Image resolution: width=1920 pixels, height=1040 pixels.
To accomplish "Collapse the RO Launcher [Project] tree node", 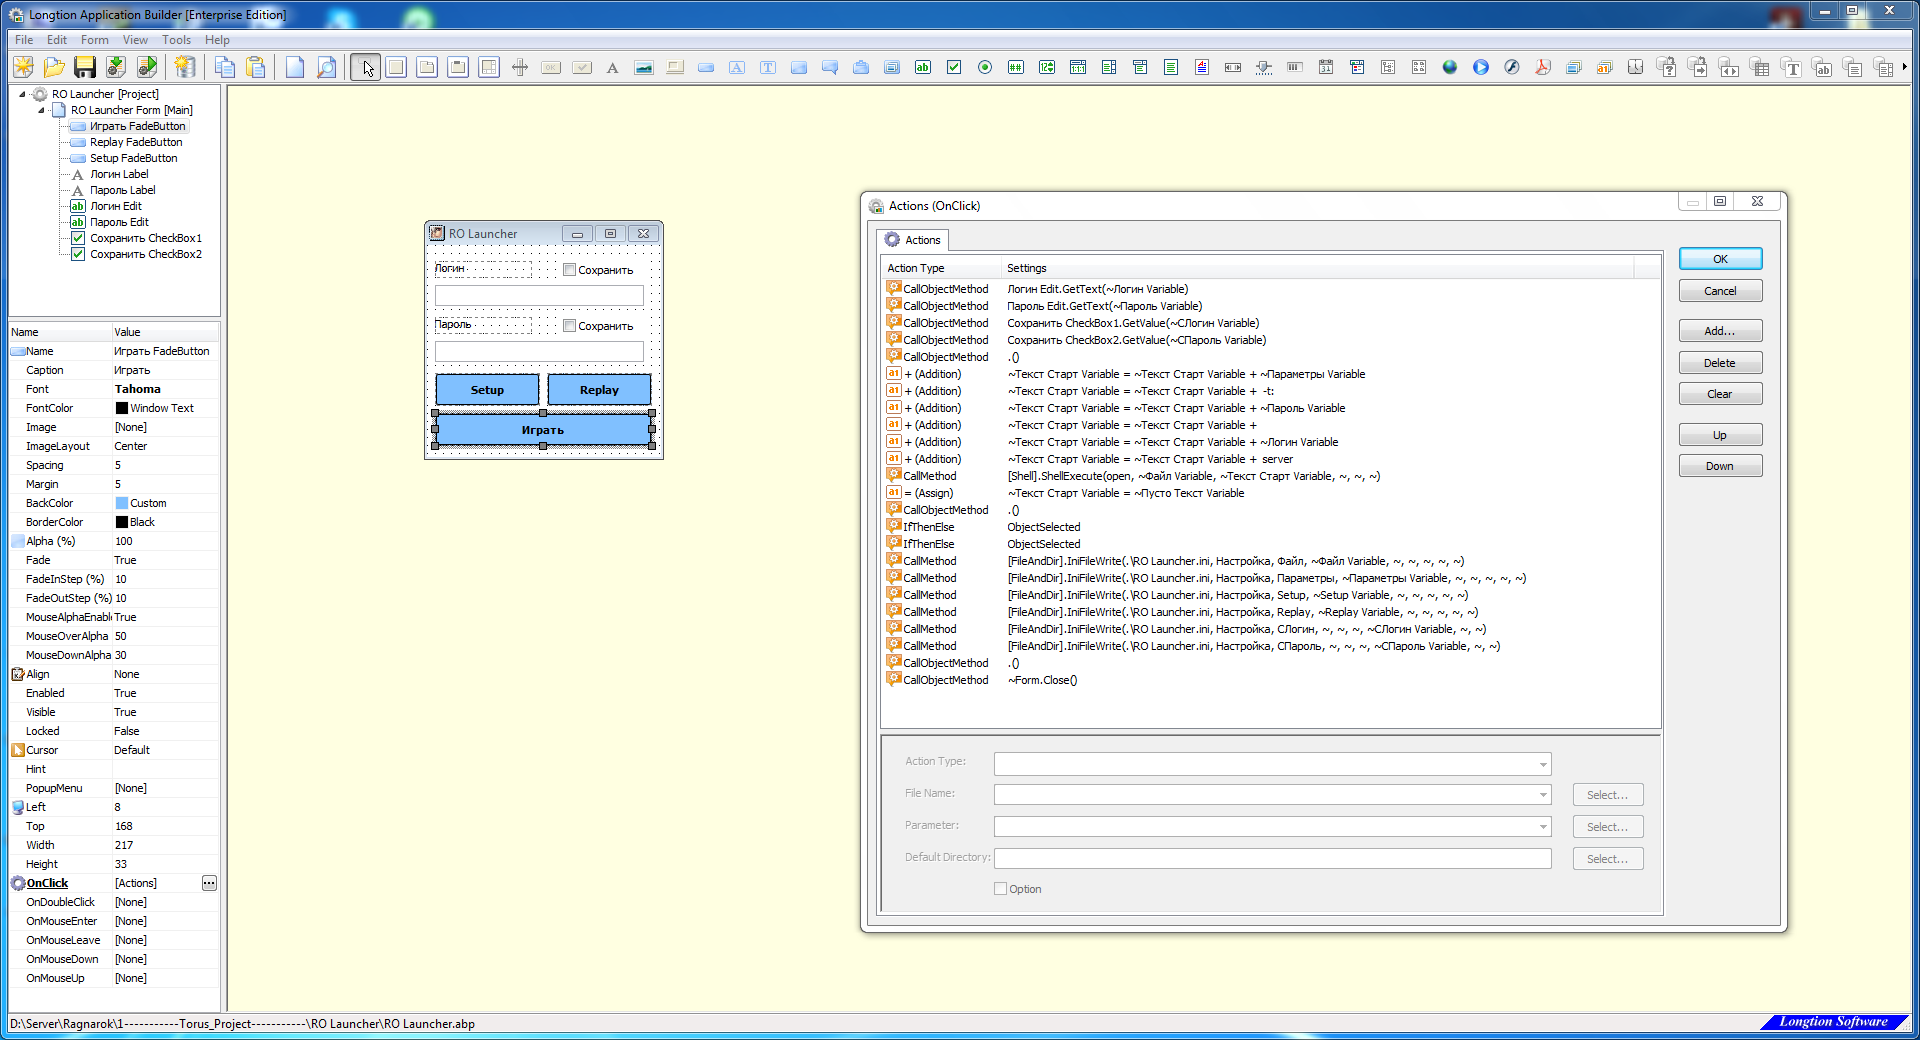I will point(23,94).
